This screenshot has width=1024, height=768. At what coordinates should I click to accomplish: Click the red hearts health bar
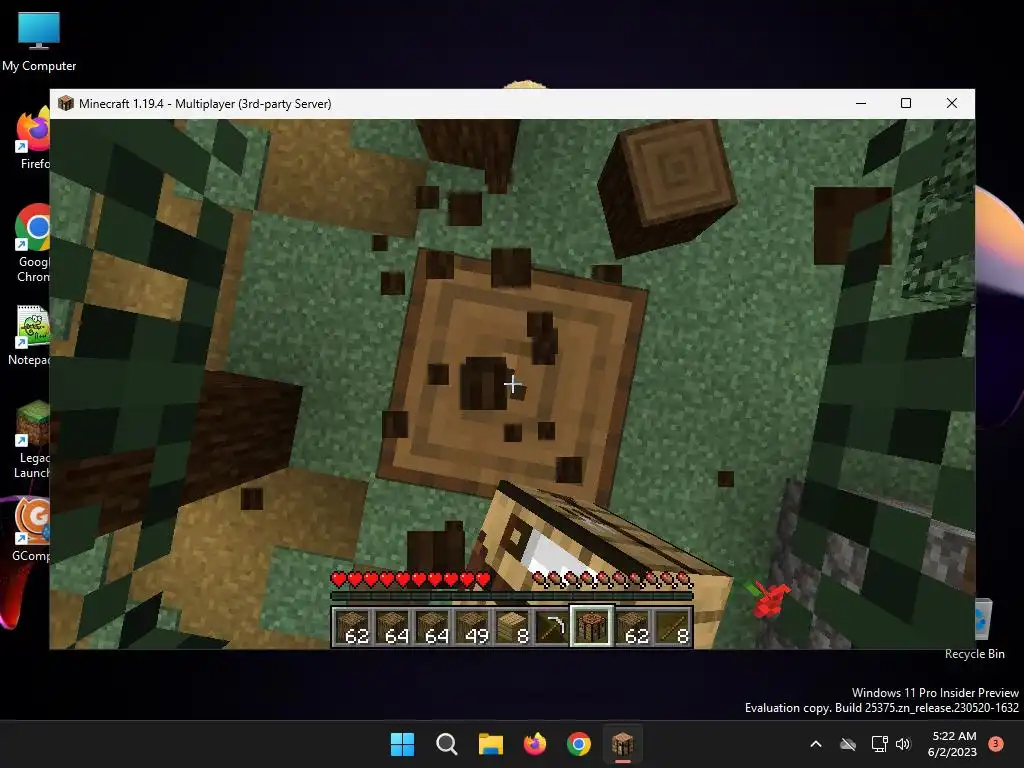click(x=411, y=579)
